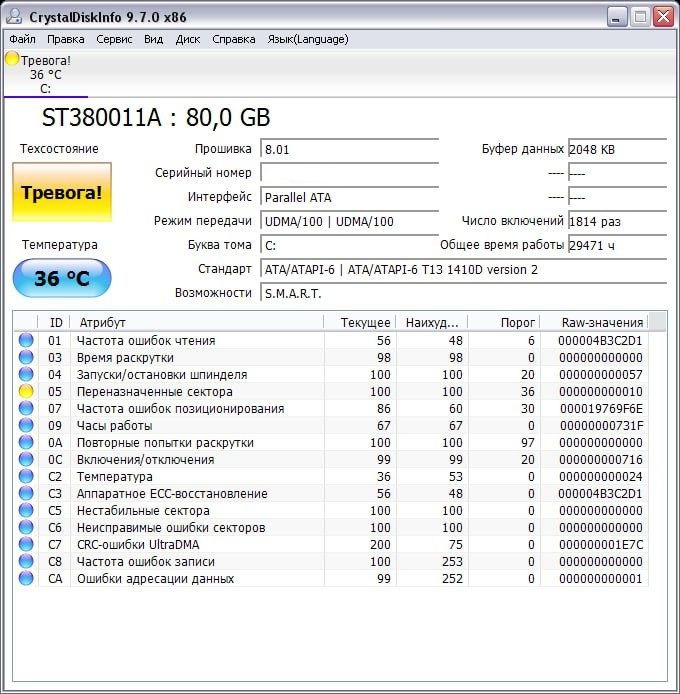Click the Буфер данных field 2048 KB

click(x=618, y=149)
